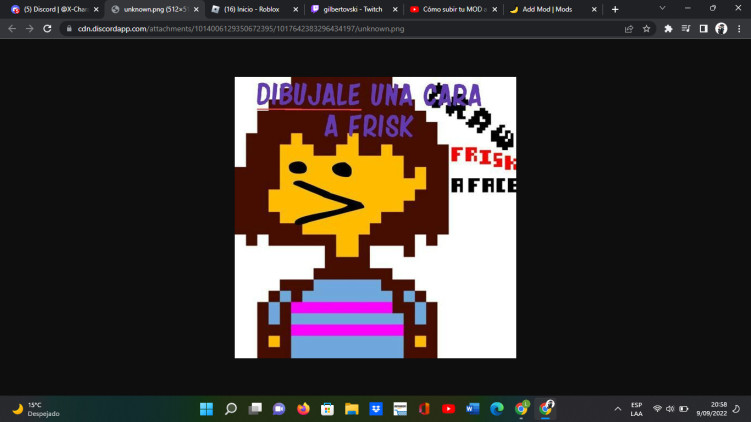Click the Frisk pixel art image
This screenshot has width=751, height=422.
click(x=376, y=217)
